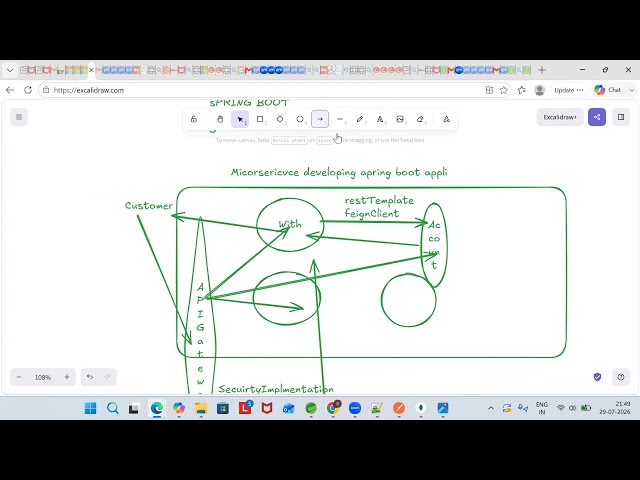Zoom out with the minus button
The height and width of the screenshot is (480, 640).
click(x=19, y=377)
